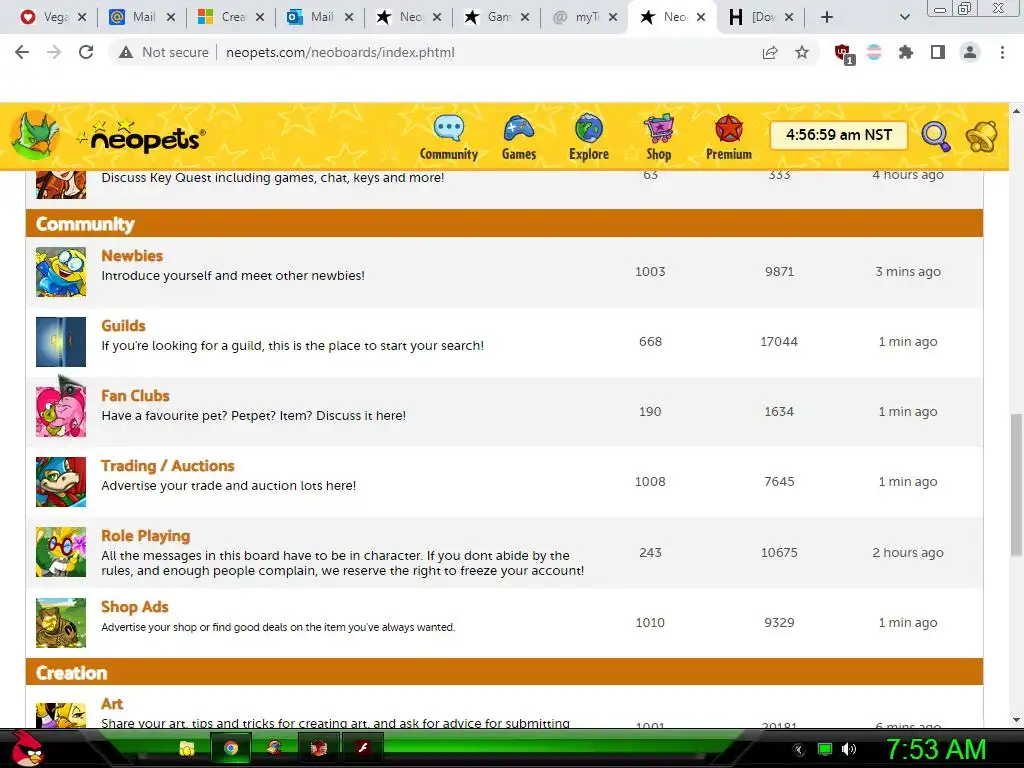Click the Angry Birds start button
This screenshot has height=768, width=1024.
[x=26, y=748]
